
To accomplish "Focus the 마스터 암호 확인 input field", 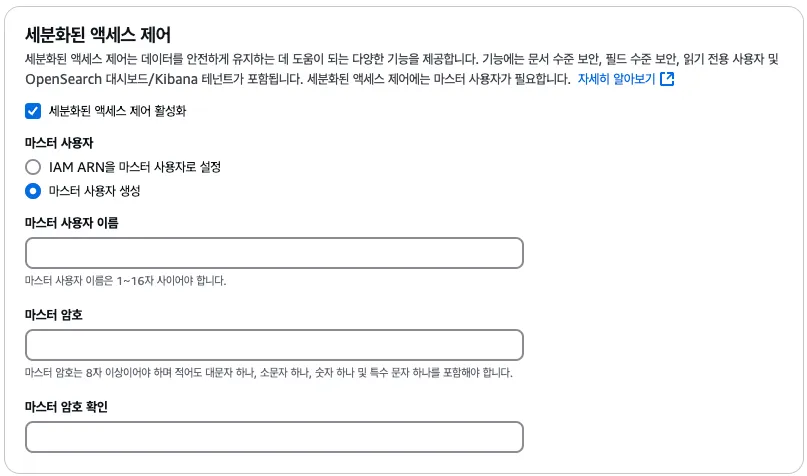I will tap(274, 437).
